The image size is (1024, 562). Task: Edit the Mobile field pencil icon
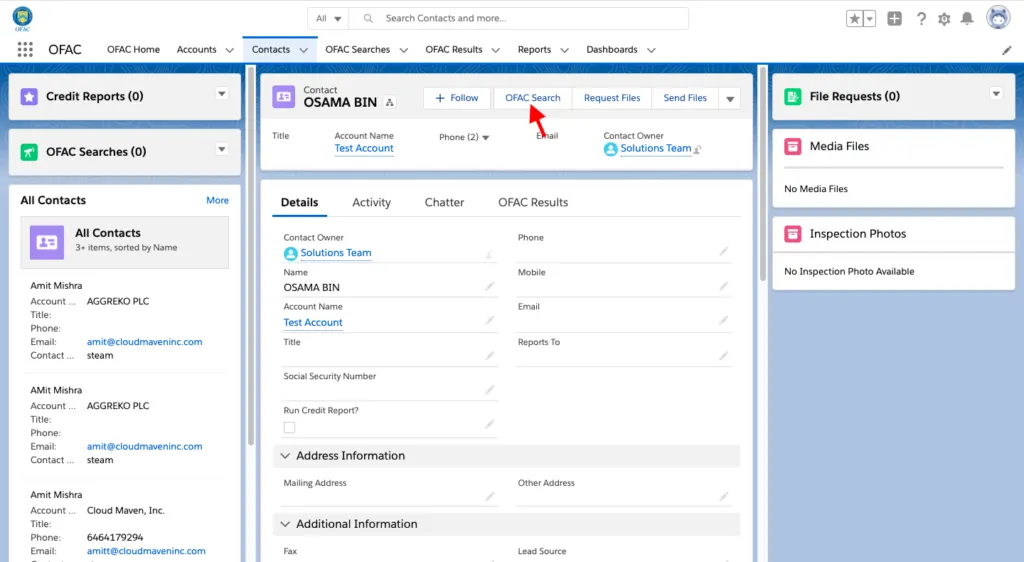724,286
